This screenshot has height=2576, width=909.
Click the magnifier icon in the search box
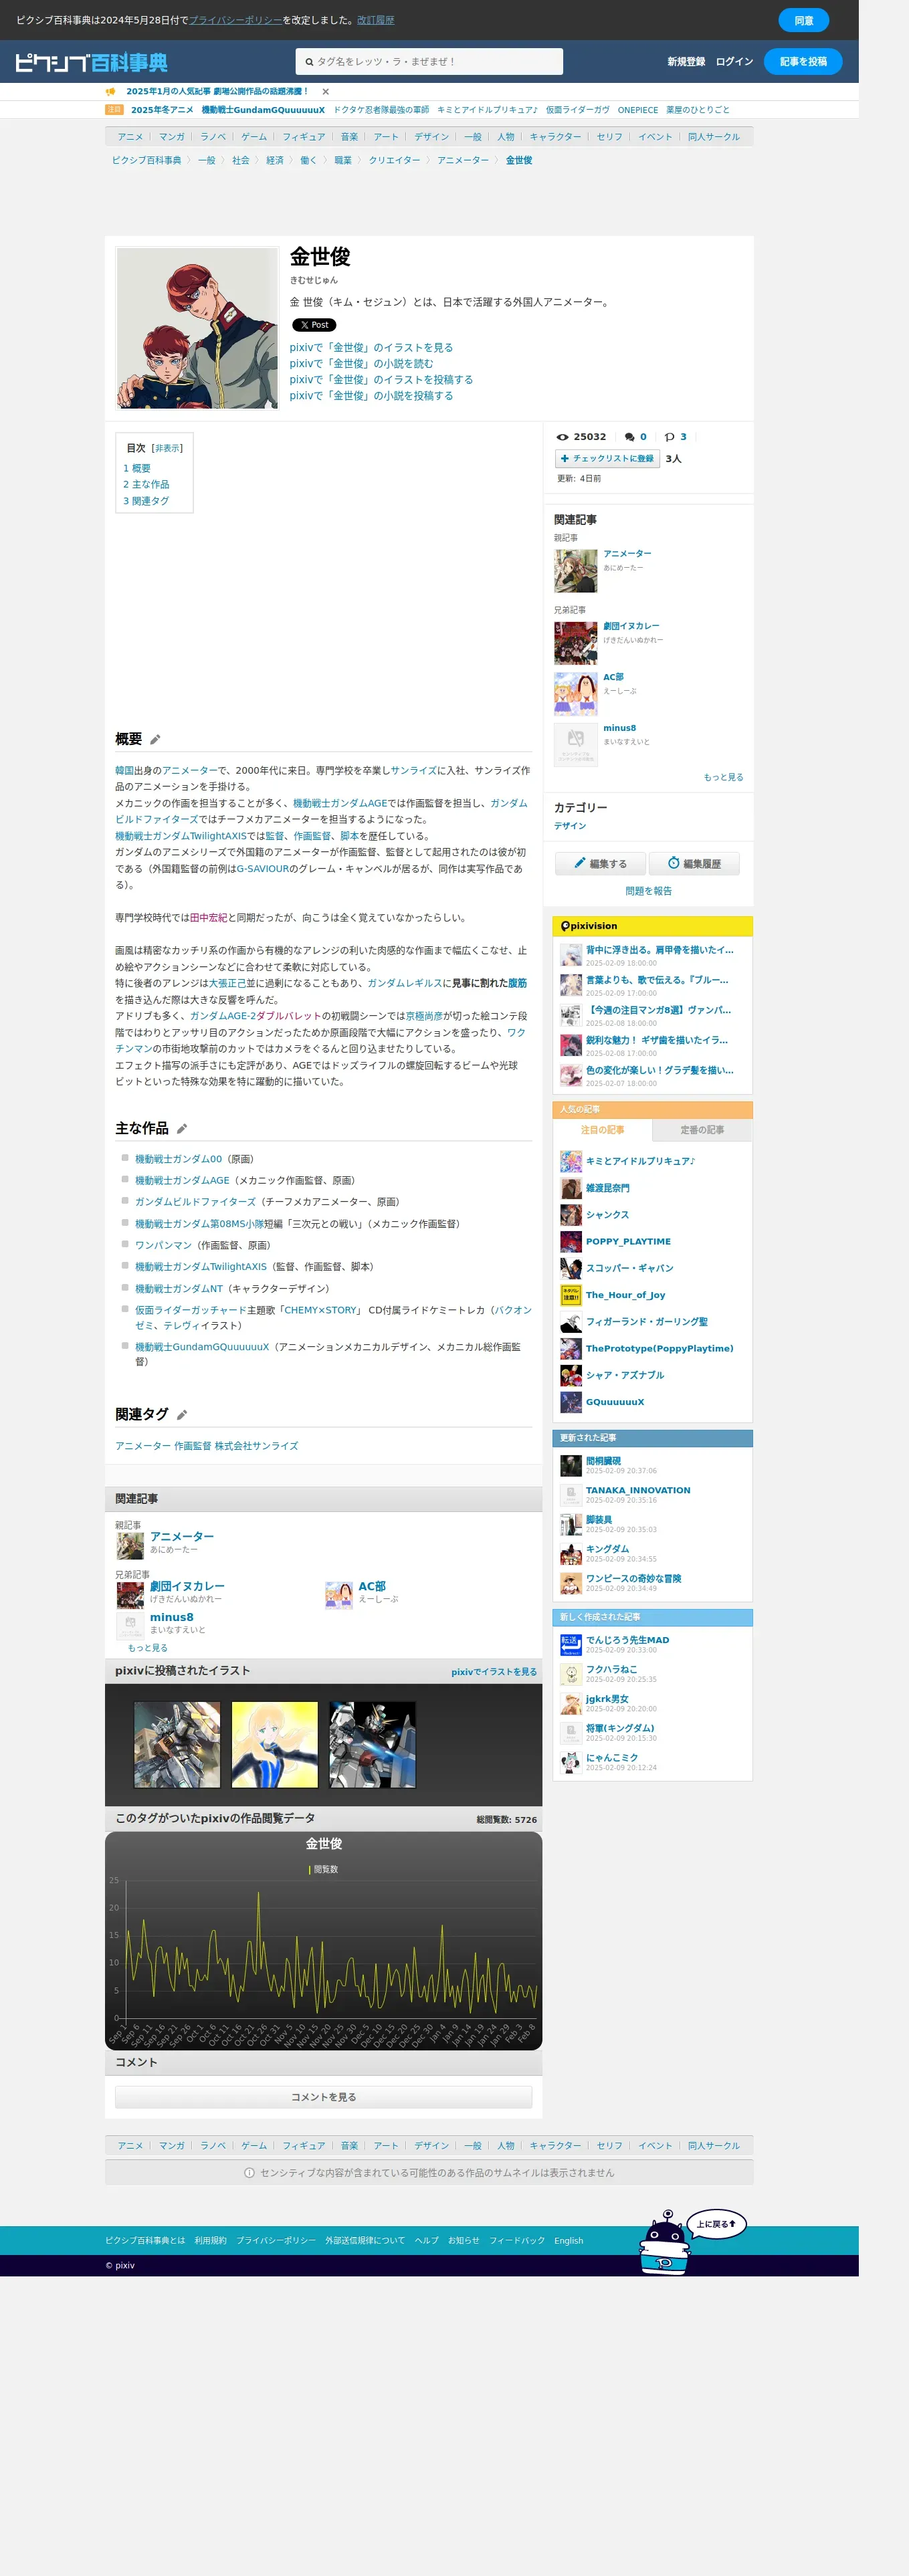tap(309, 62)
